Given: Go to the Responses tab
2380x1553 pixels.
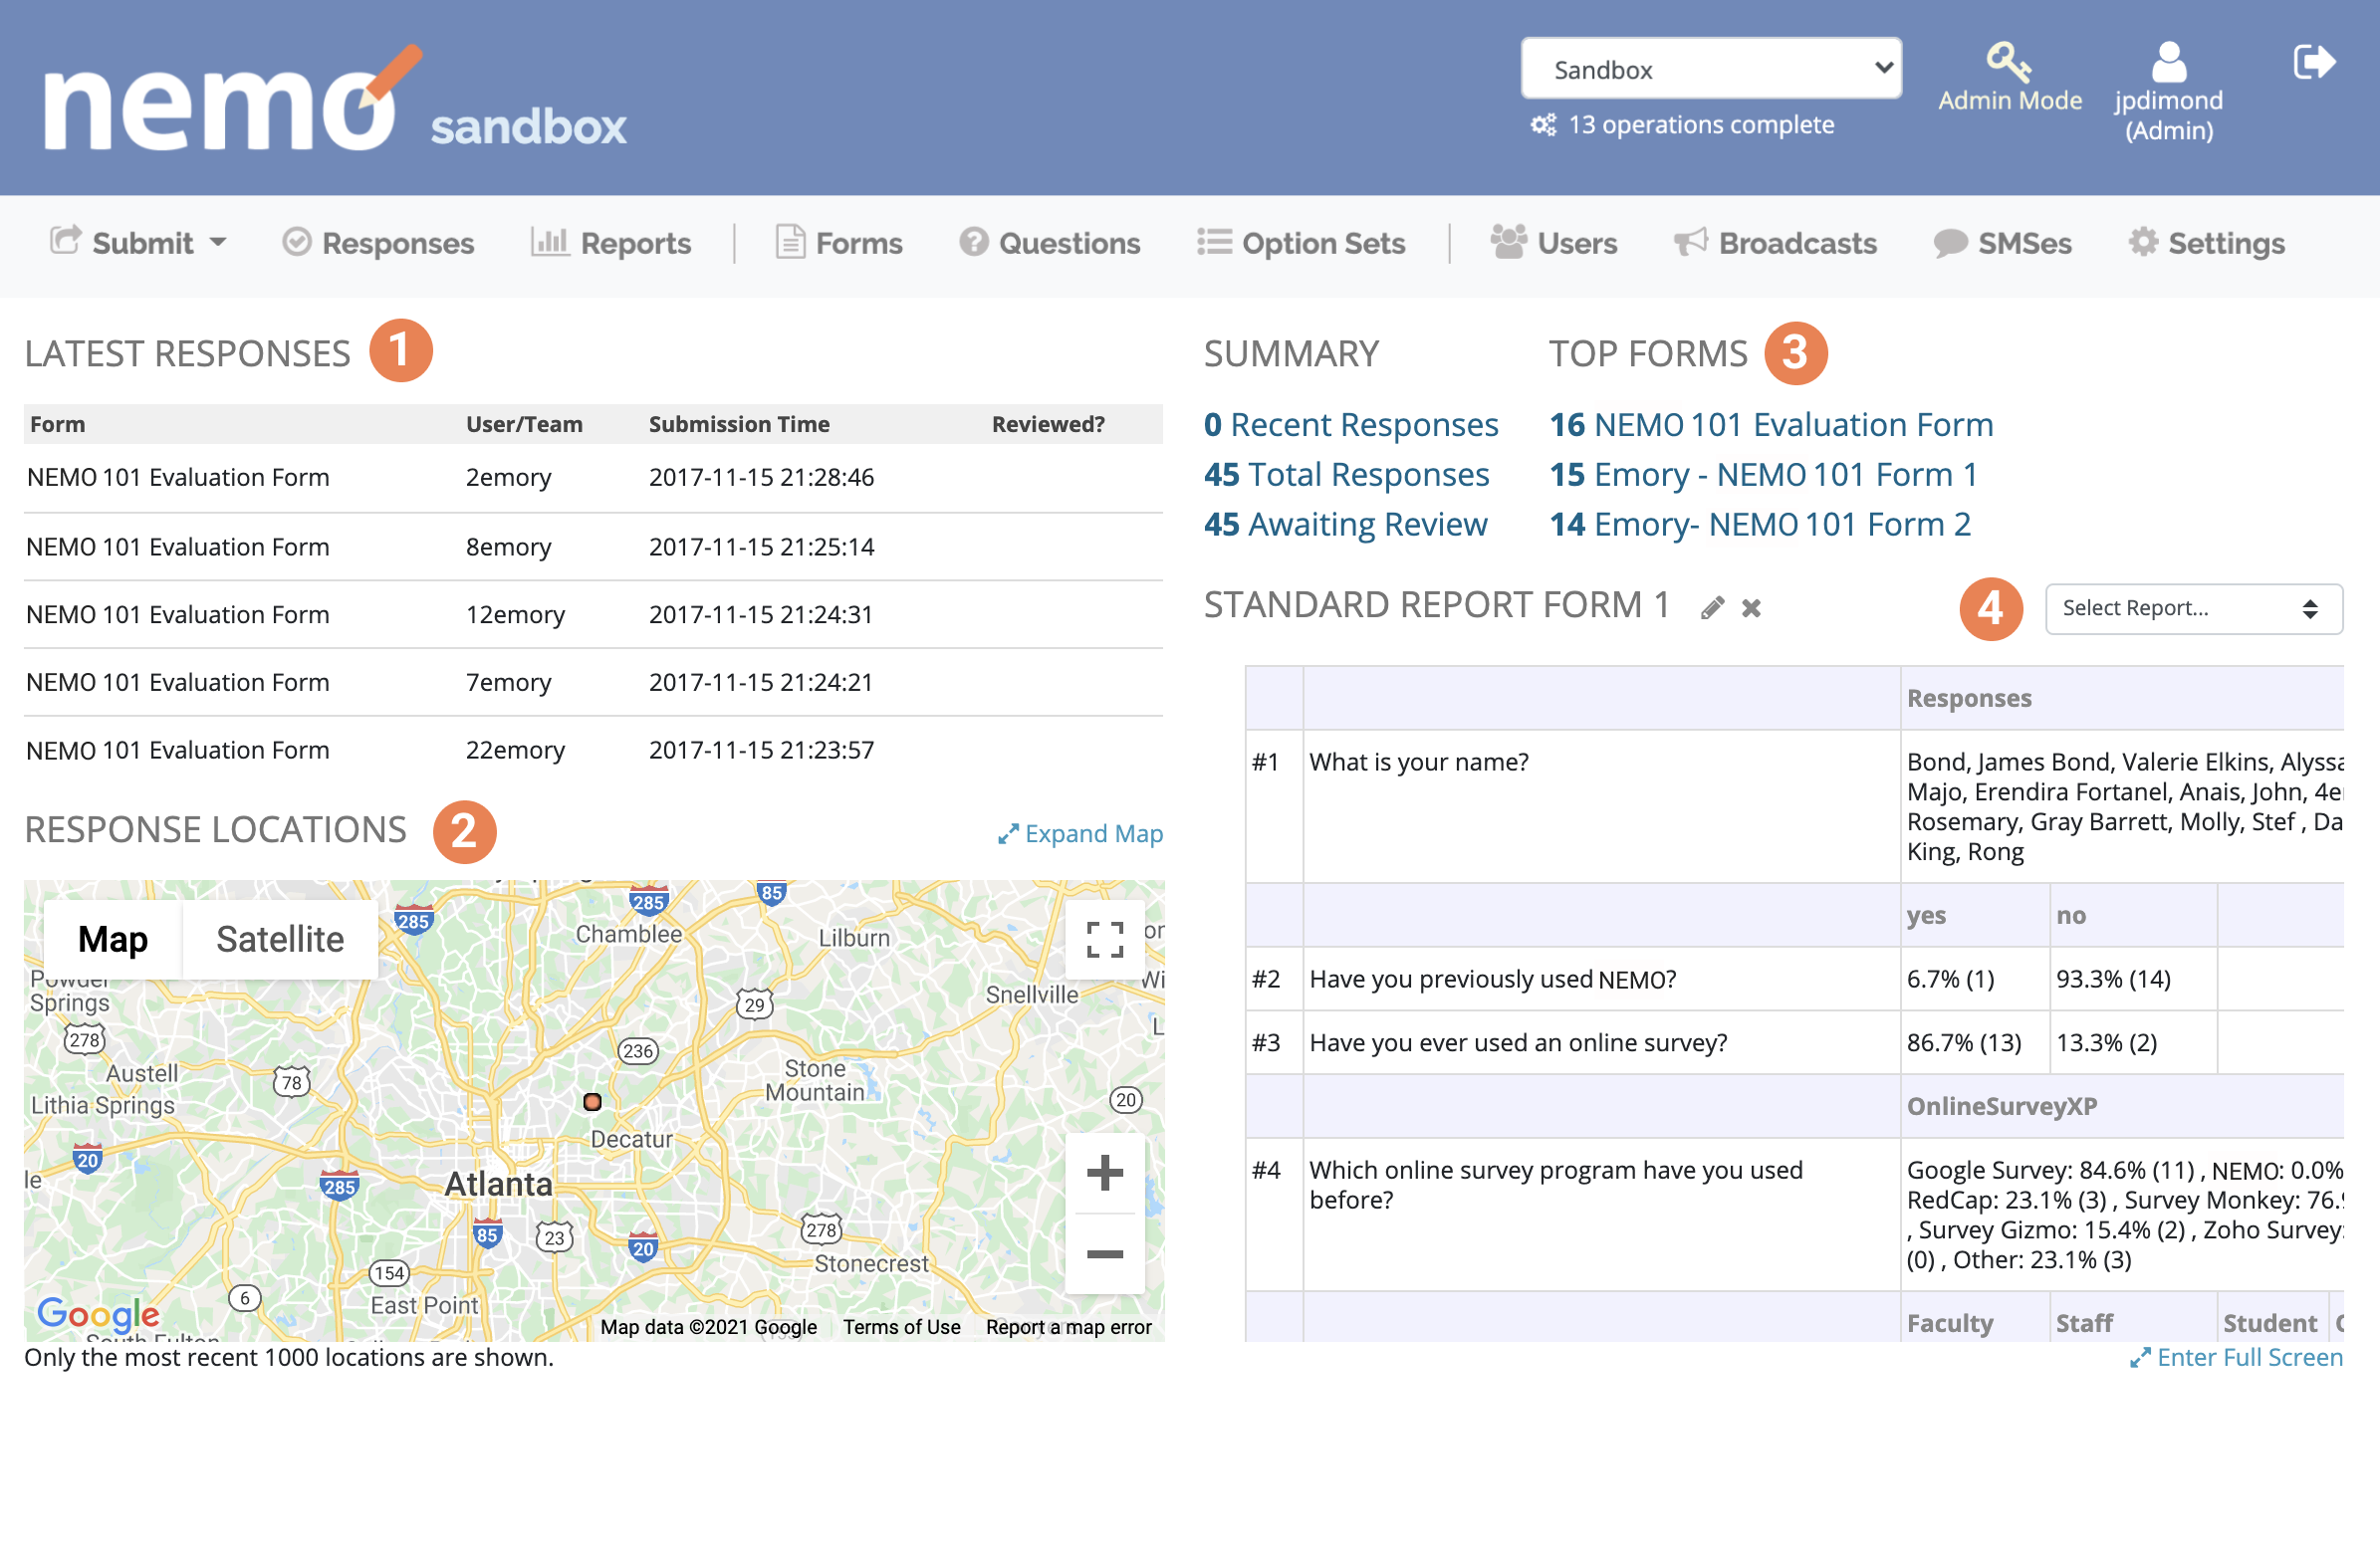Looking at the screenshot, I should click(378, 243).
